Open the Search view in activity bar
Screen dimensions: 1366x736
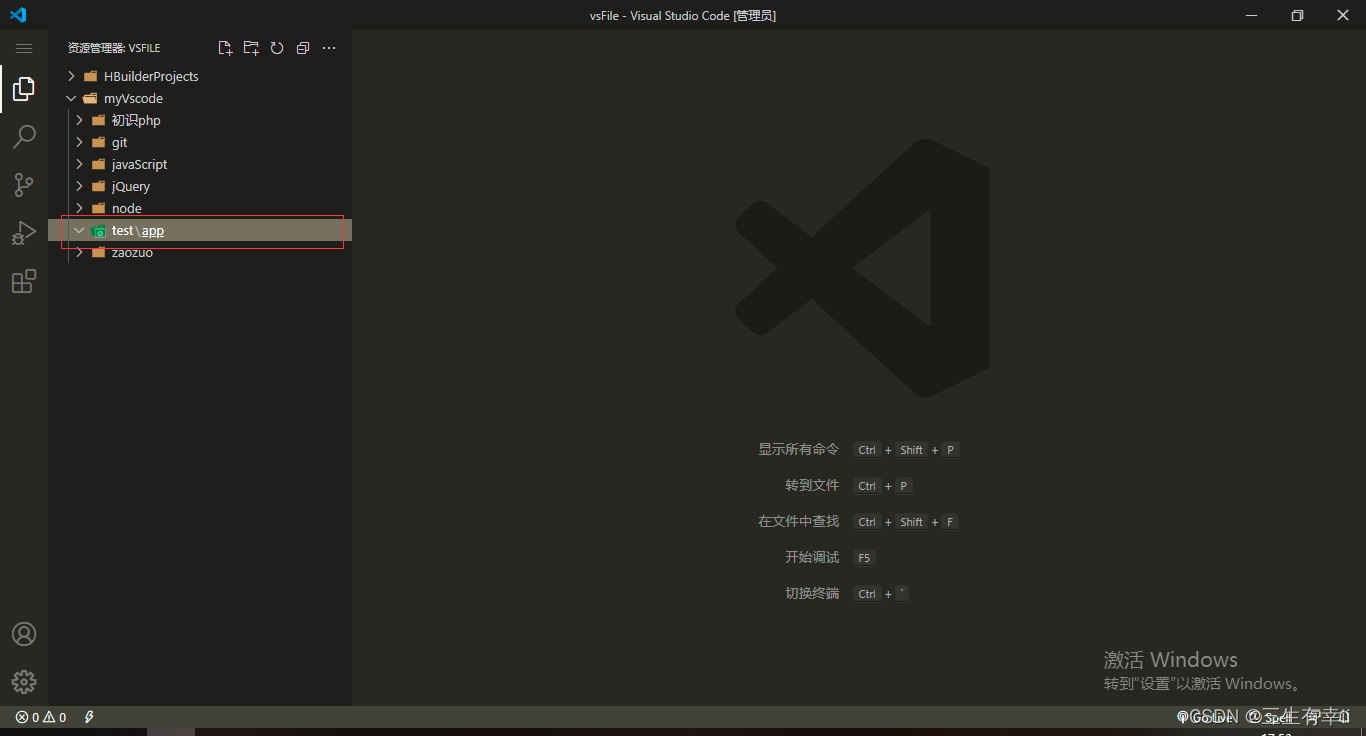(x=24, y=137)
